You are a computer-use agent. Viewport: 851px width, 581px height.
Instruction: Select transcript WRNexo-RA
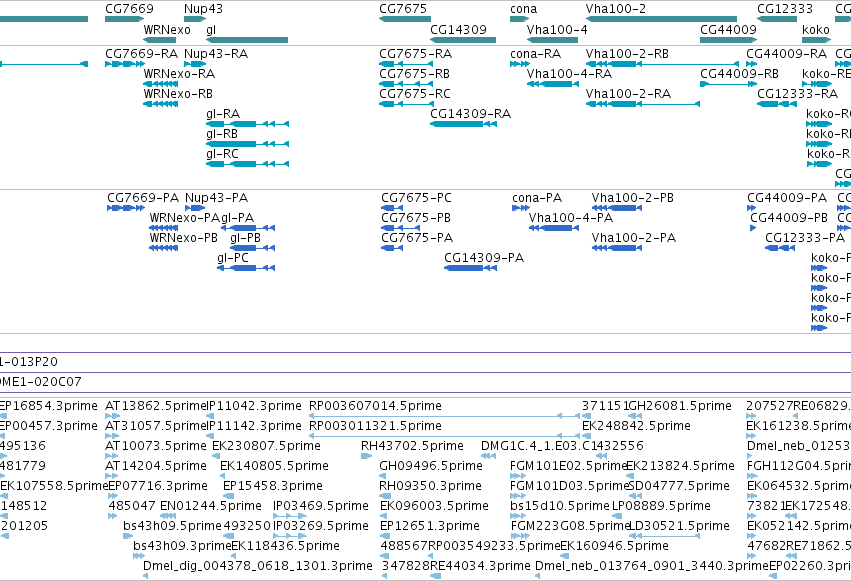tap(179, 74)
